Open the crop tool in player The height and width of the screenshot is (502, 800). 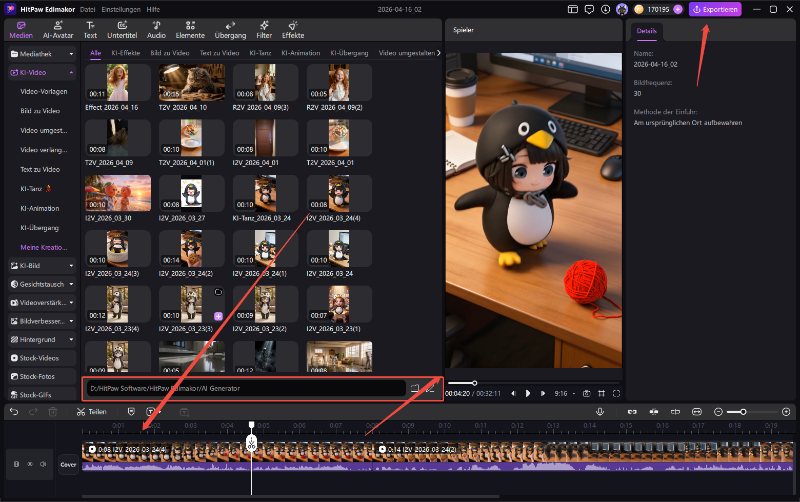pos(602,393)
